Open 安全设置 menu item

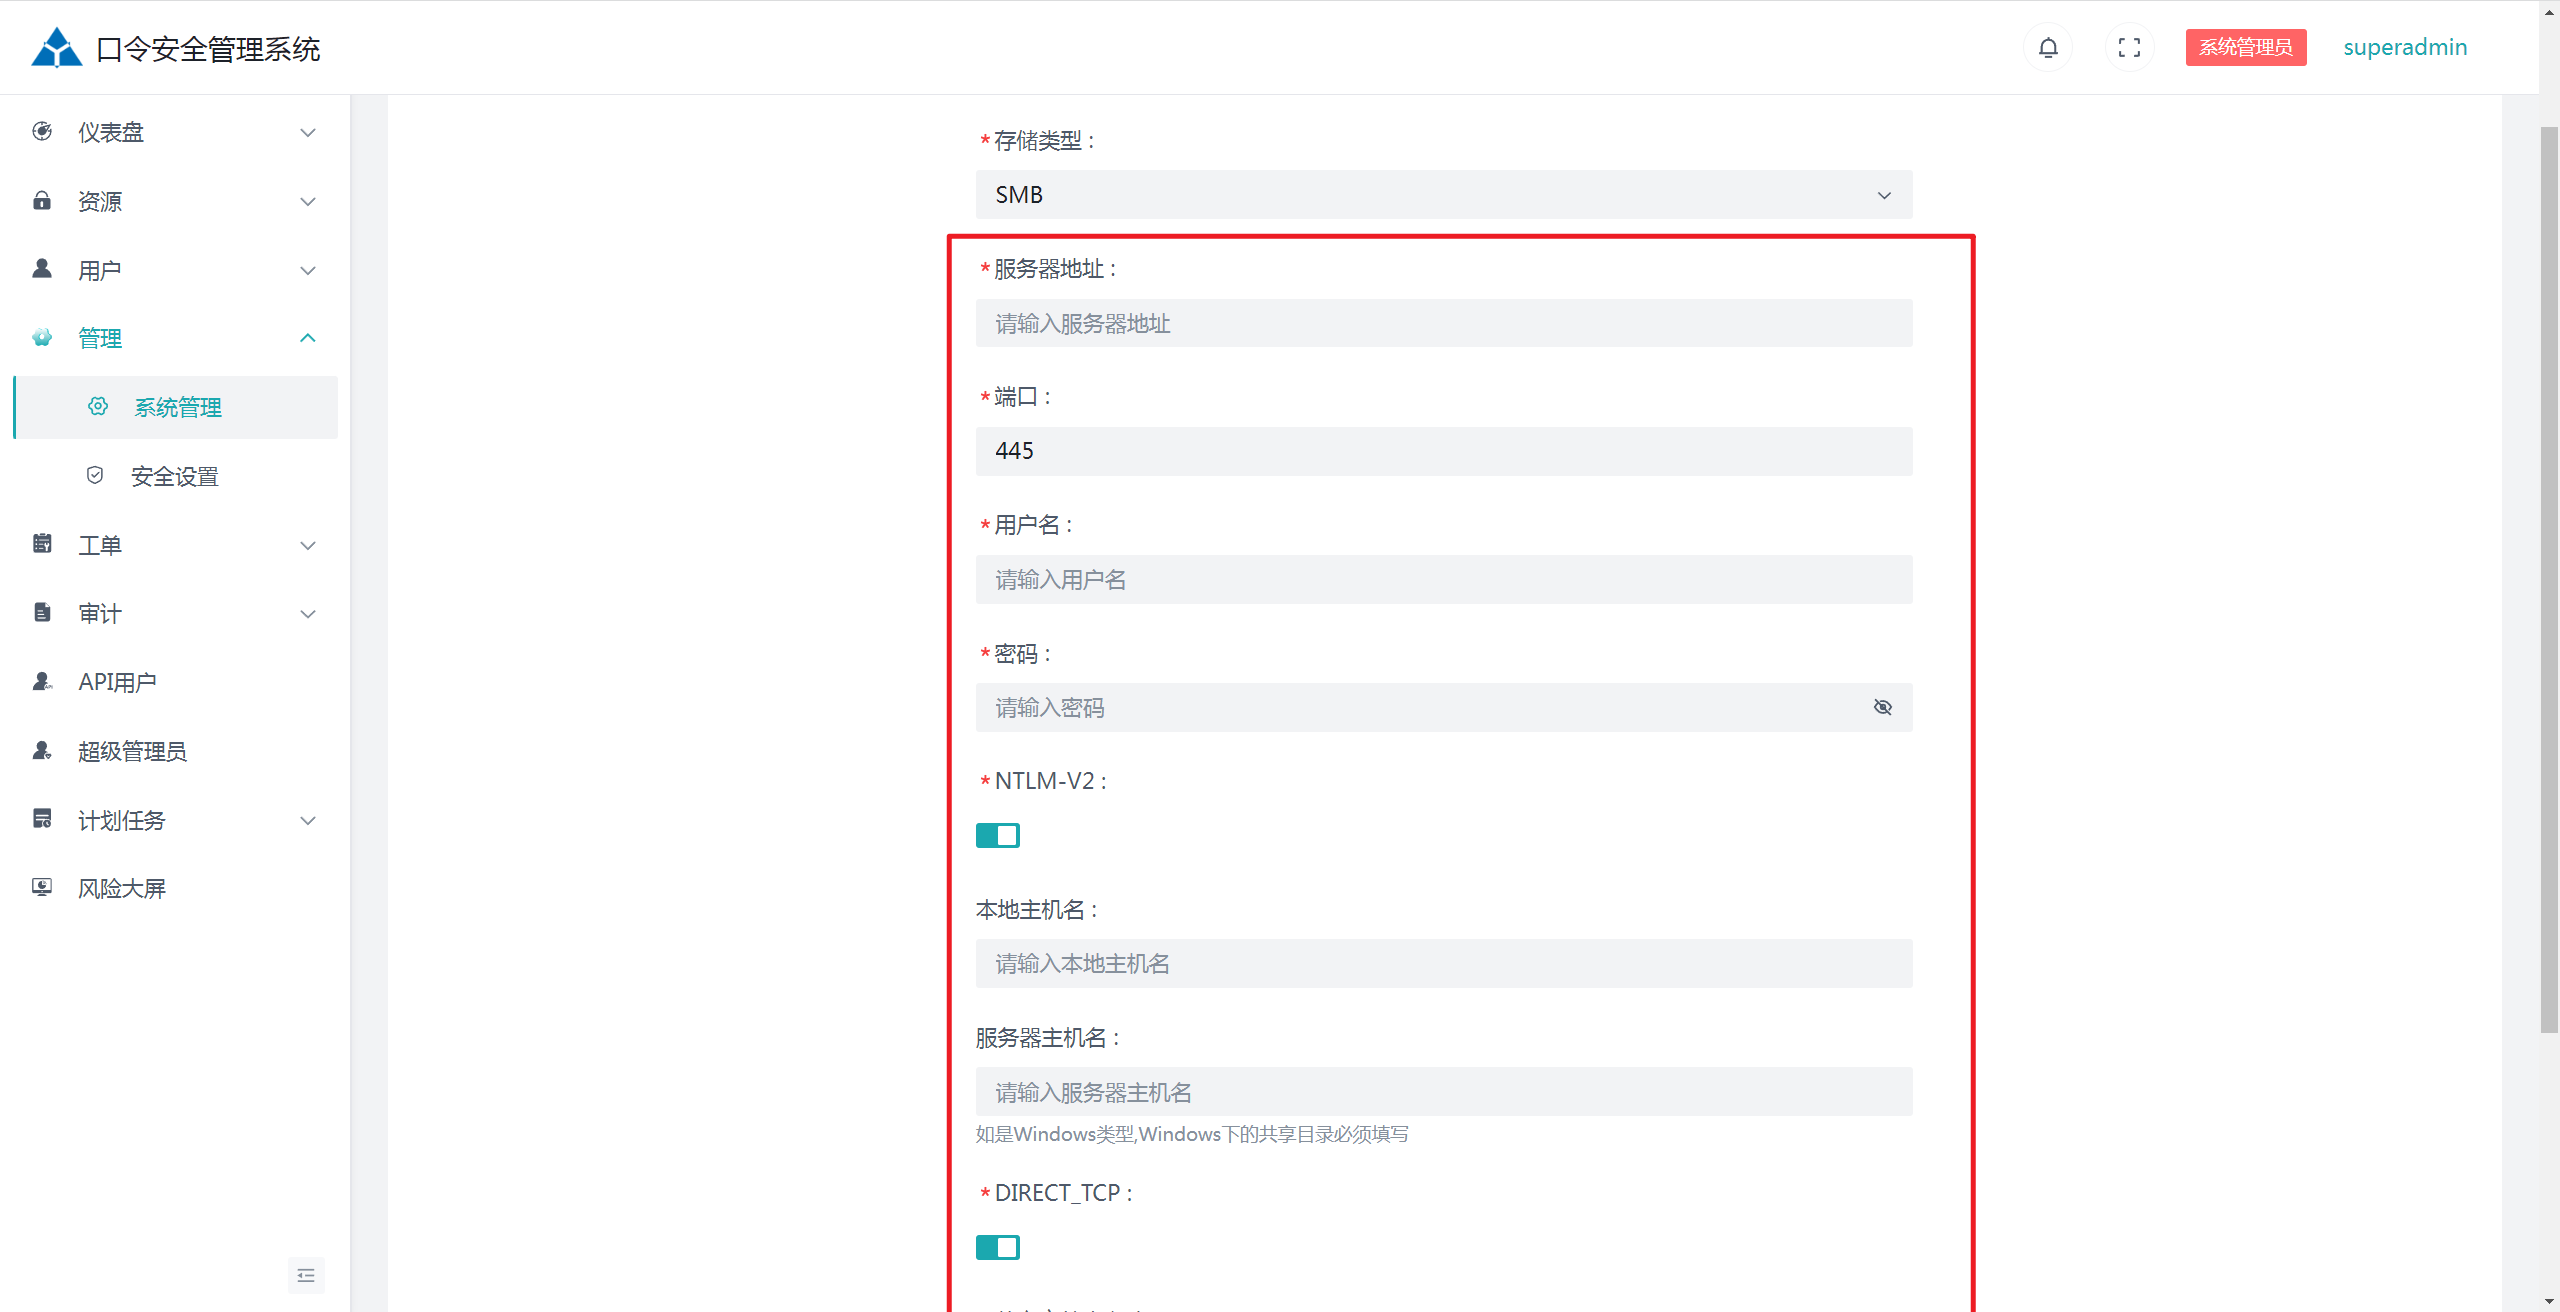click(x=174, y=476)
